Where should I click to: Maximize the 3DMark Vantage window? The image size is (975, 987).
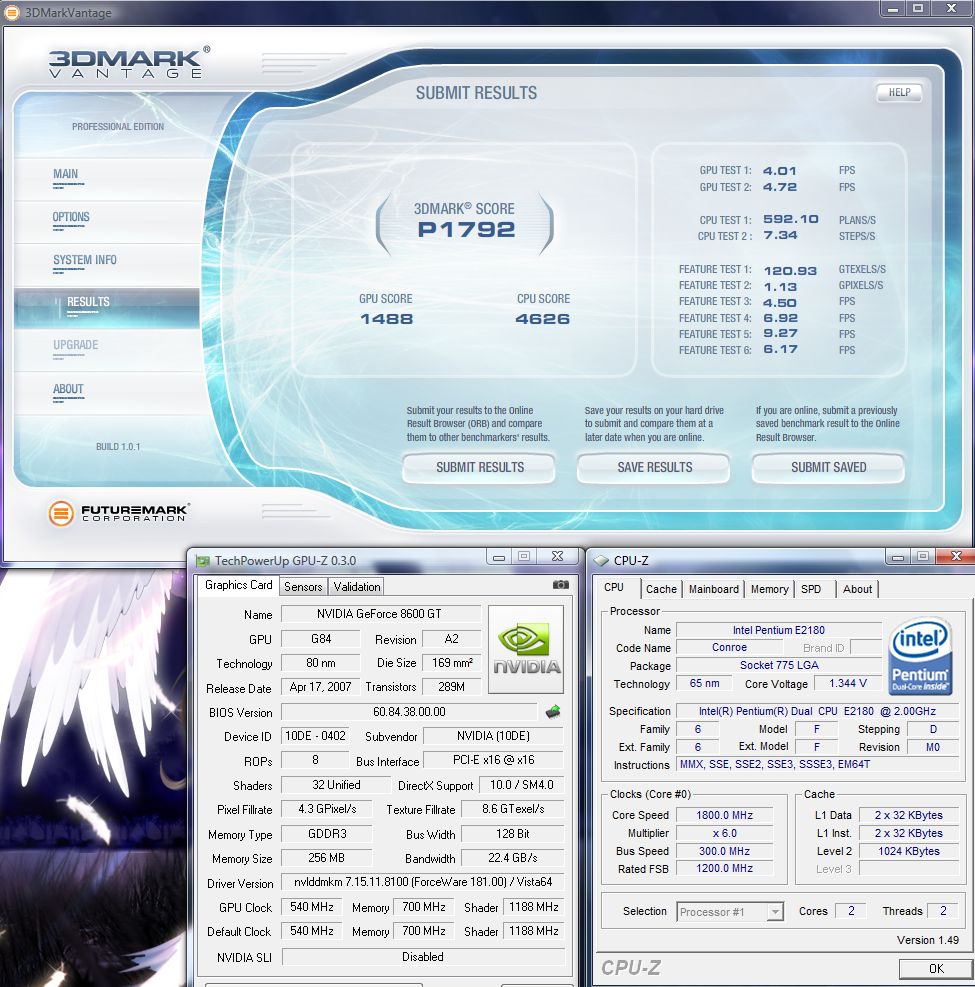pyautogui.click(x=918, y=8)
